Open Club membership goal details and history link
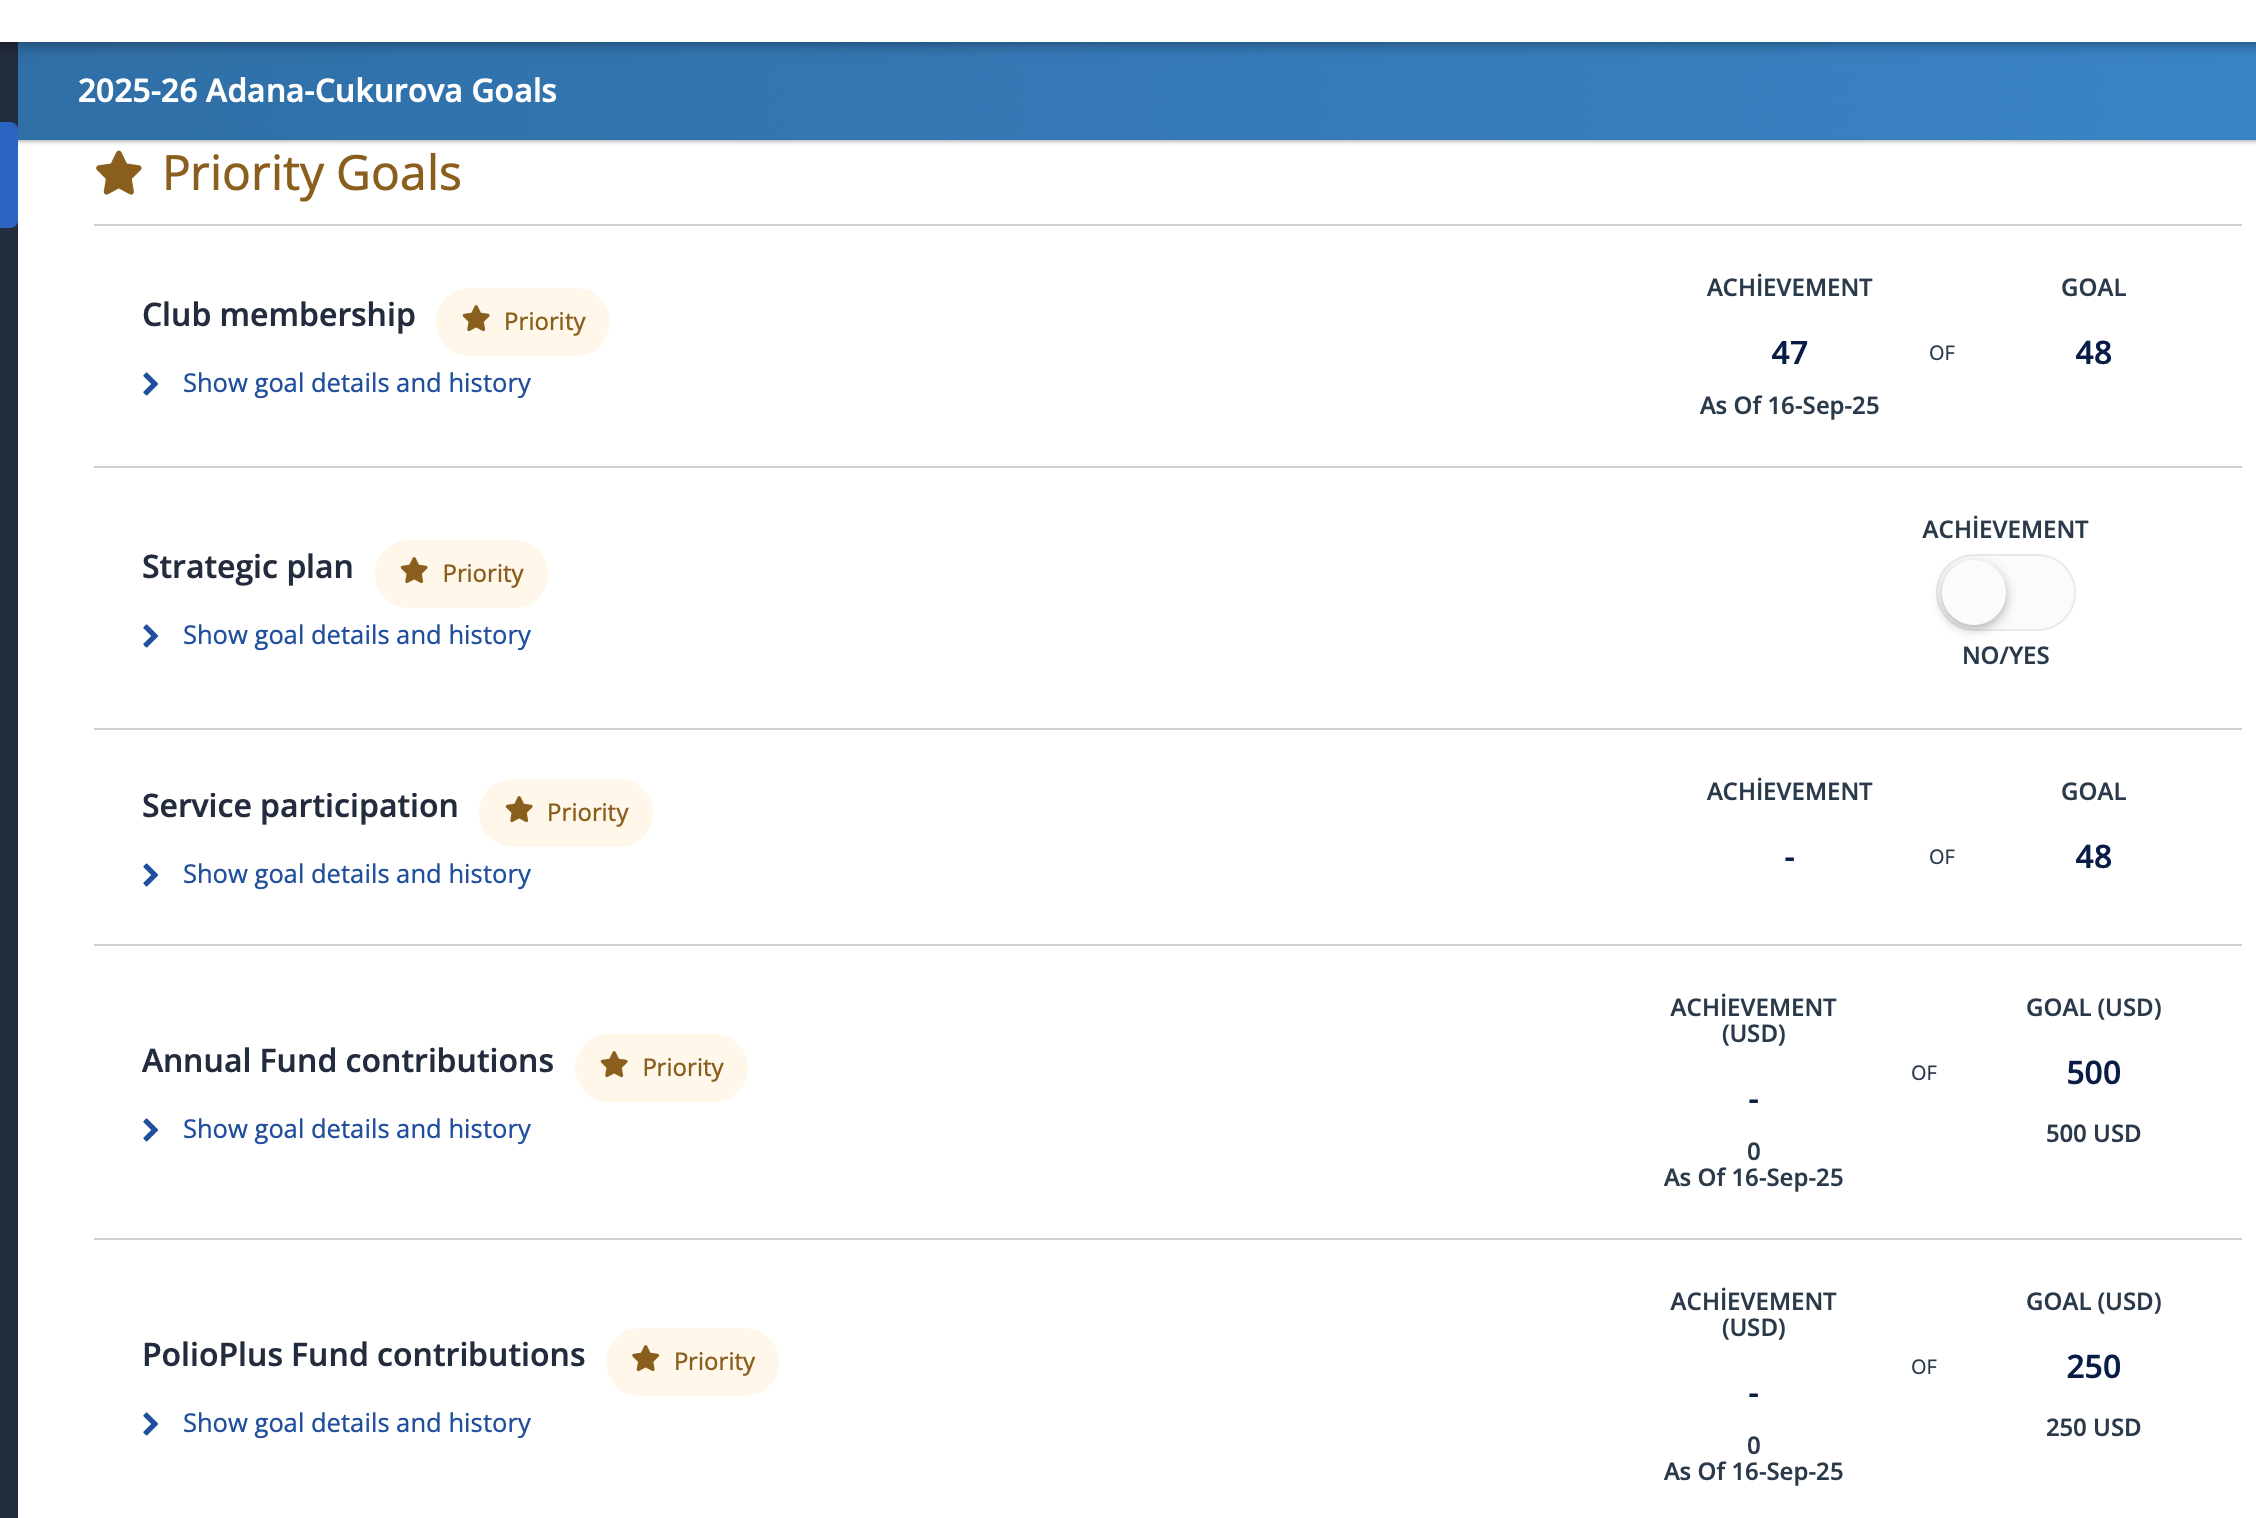The height and width of the screenshot is (1518, 2256). click(356, 383)
